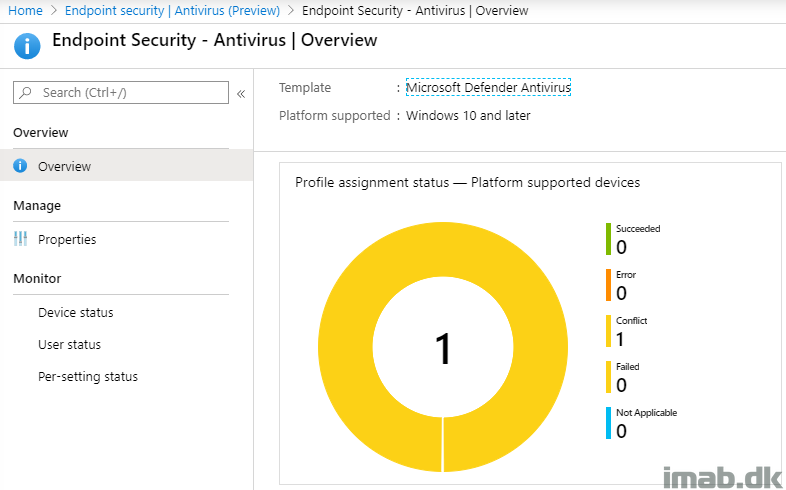
Task: Click the Succeeded legend label
Action: tap(638, 228)
